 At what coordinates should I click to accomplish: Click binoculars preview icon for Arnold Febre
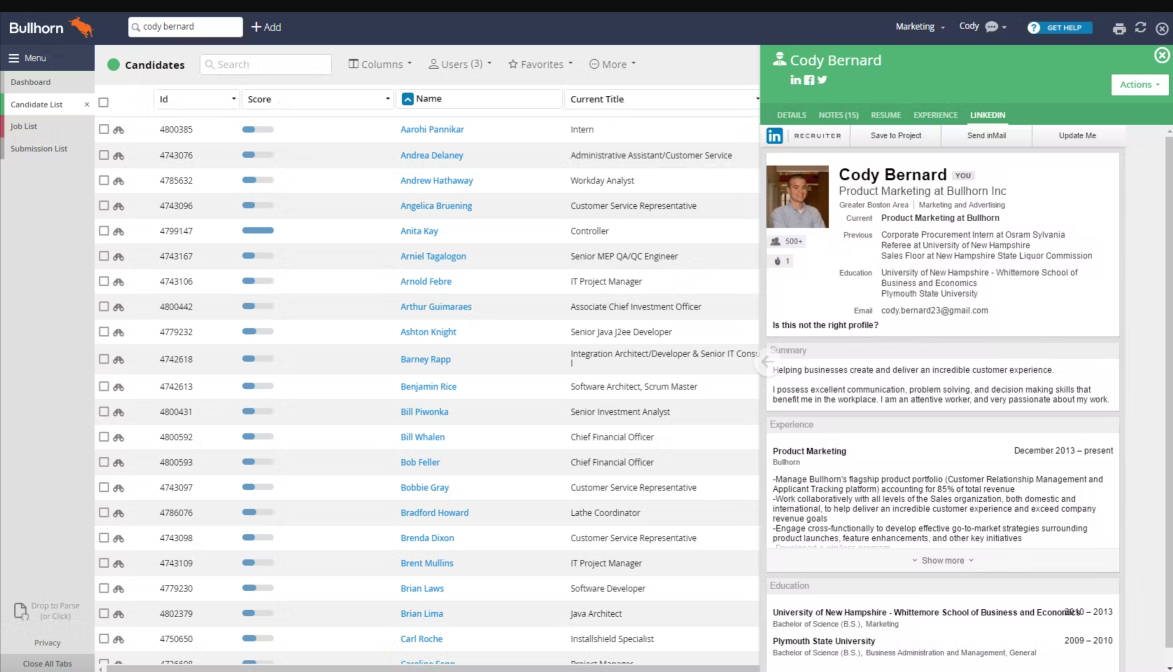[x=118, y=281]
